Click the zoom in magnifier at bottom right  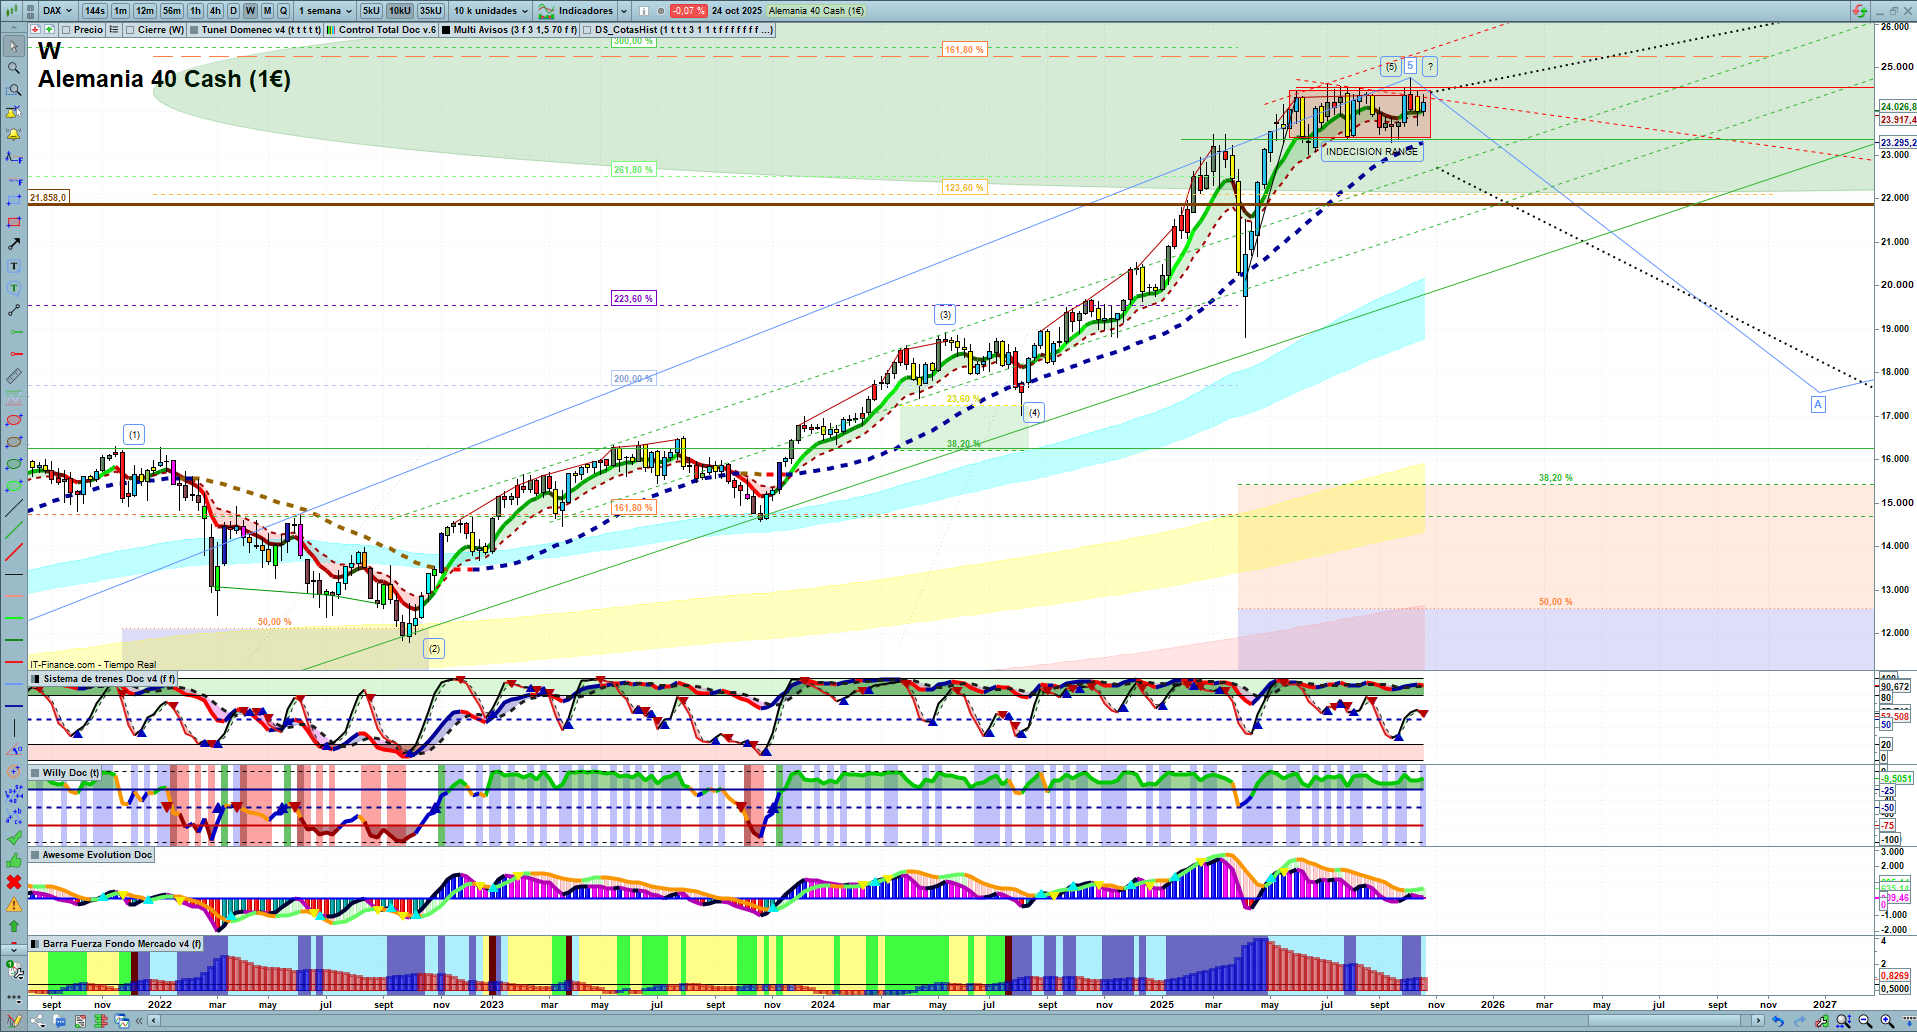[x=1887, y=1021]
